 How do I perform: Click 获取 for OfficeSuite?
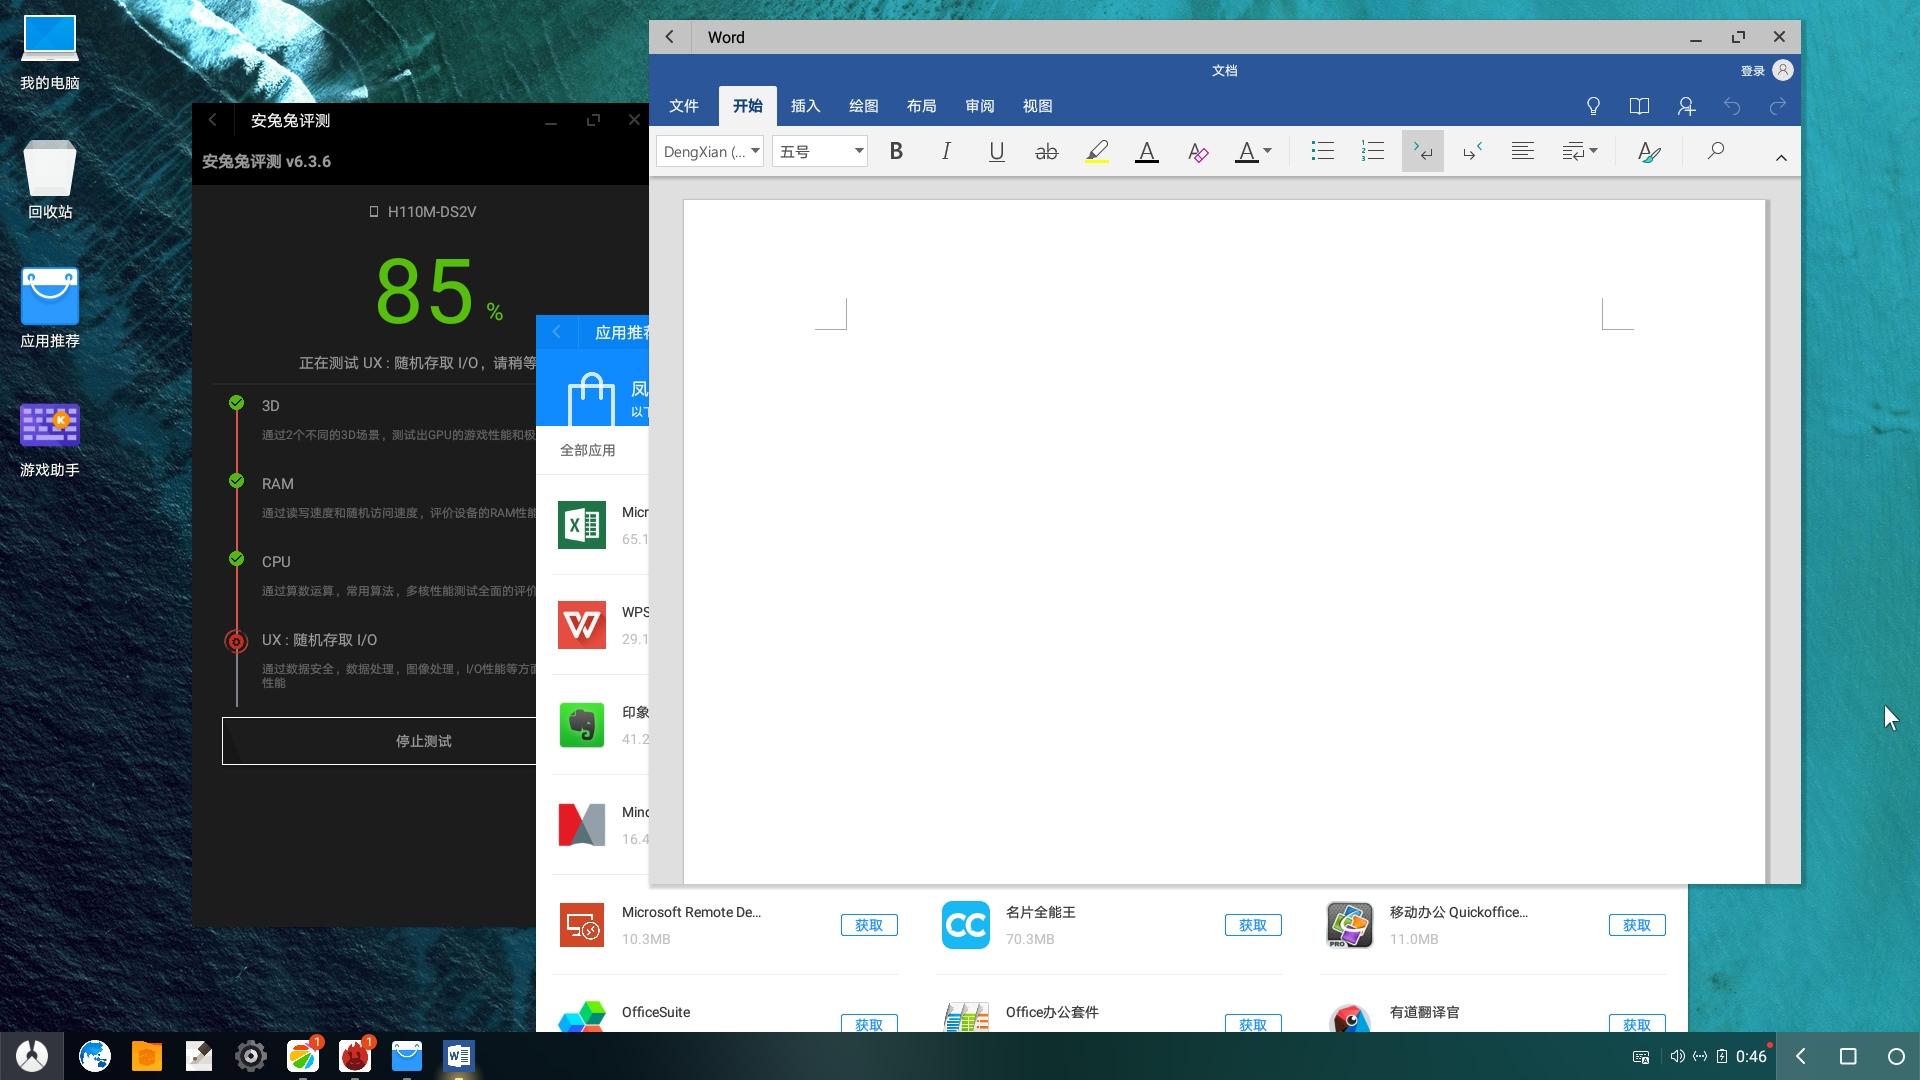point(869,1024)
